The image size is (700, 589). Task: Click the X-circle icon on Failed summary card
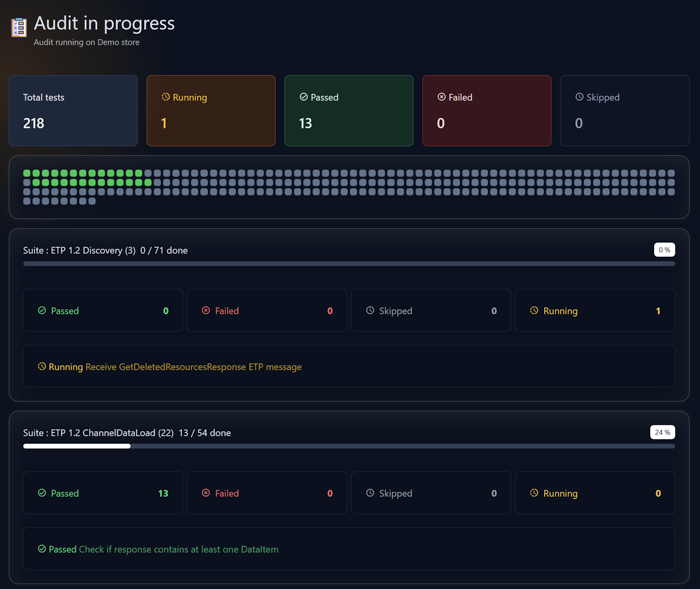pyautogui.click(x=442, y=97)
